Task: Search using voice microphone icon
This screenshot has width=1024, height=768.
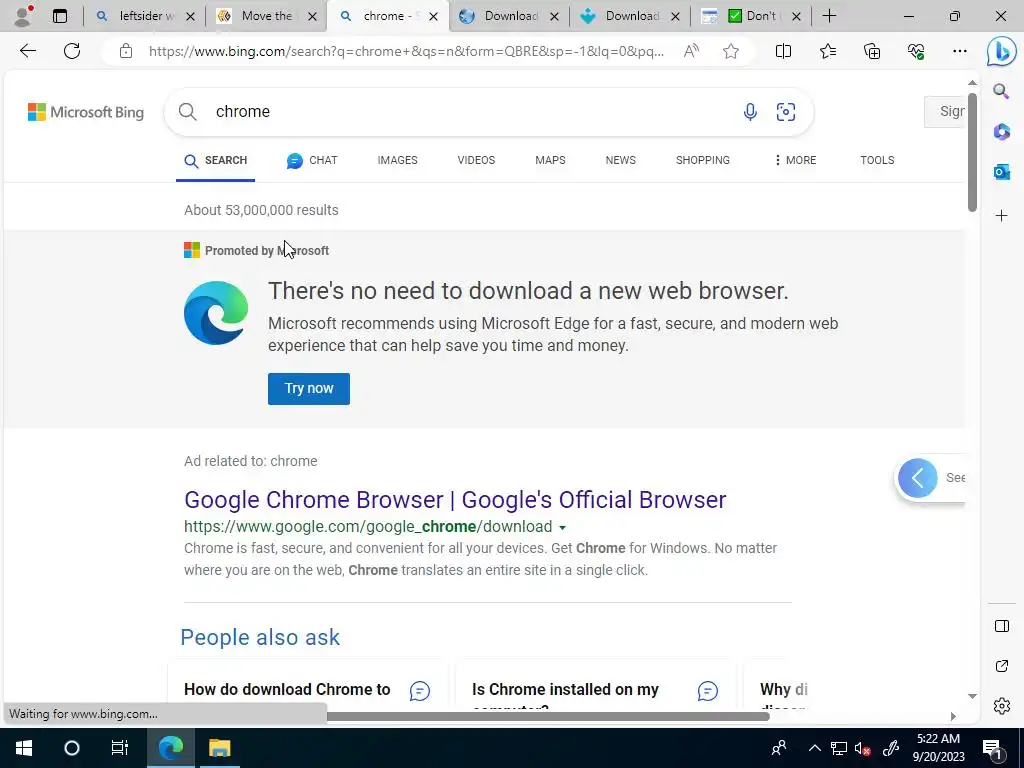Action: [750, 112]
